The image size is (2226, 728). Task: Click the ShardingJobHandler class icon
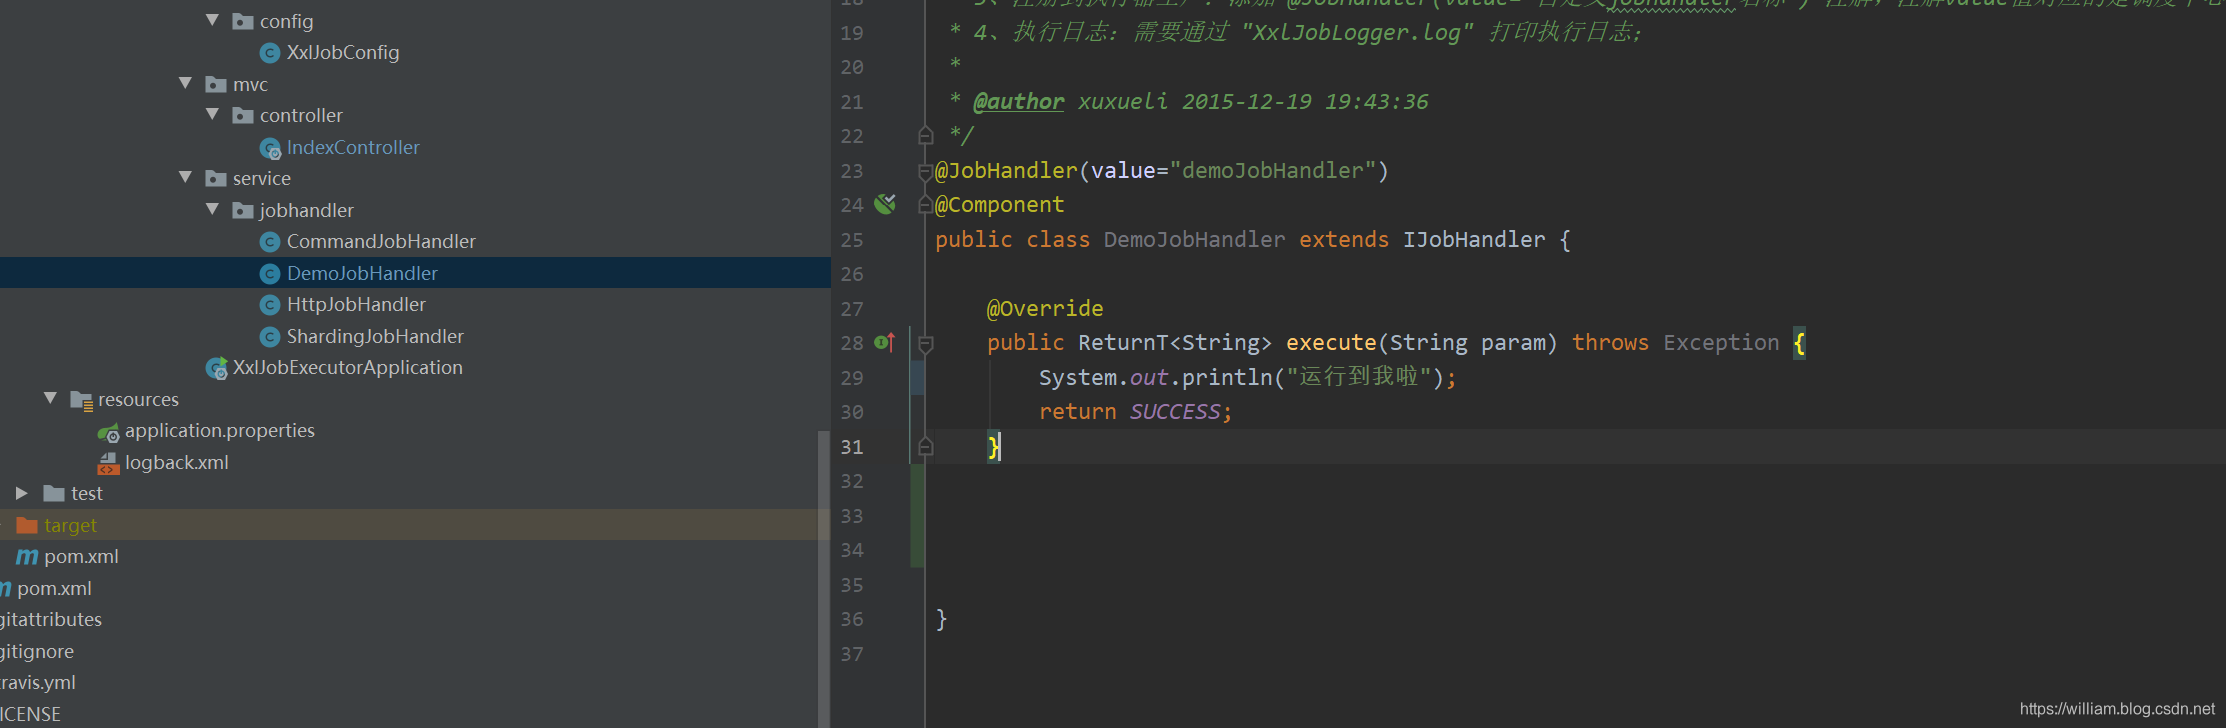click(x=269, y=337)
